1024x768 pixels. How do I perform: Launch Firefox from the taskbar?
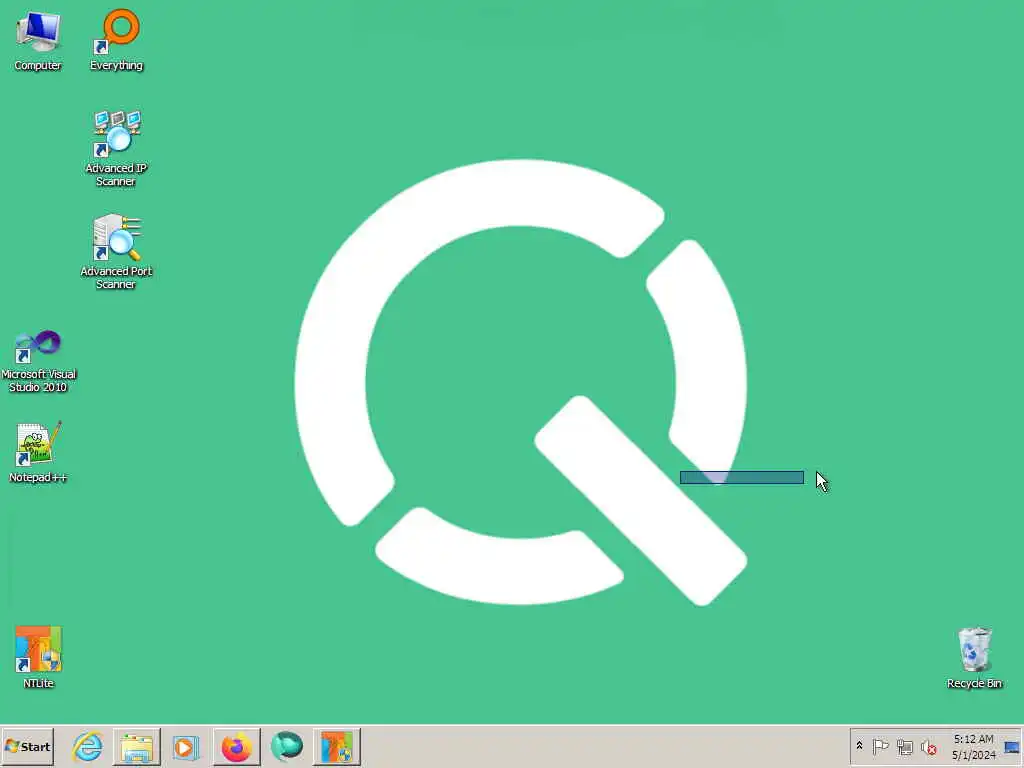(x=236, y=746)
